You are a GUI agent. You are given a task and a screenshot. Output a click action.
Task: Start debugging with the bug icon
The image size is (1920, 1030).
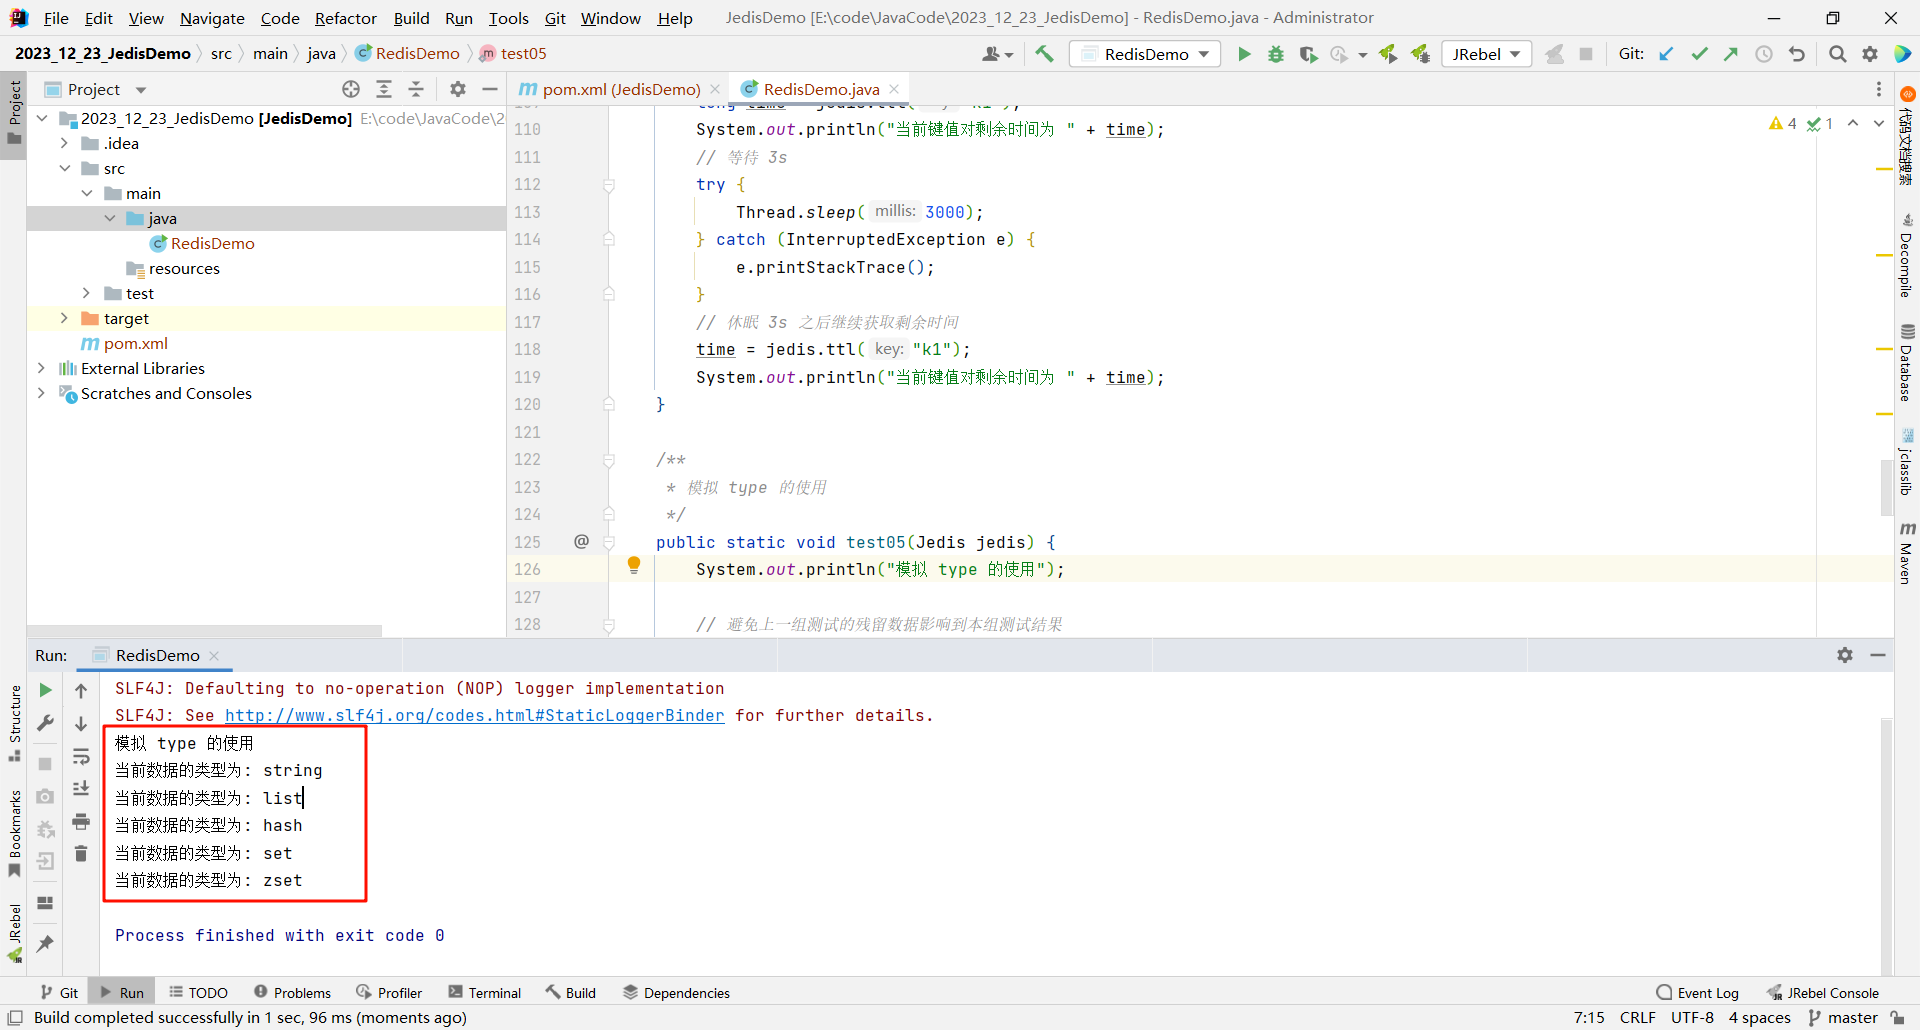(1276, 54)
